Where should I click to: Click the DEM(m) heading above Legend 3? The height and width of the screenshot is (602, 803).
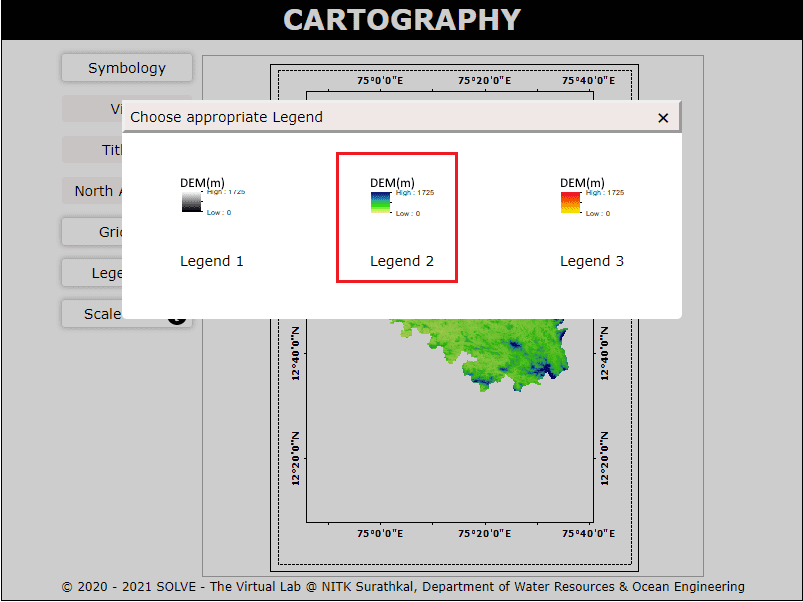582,182
